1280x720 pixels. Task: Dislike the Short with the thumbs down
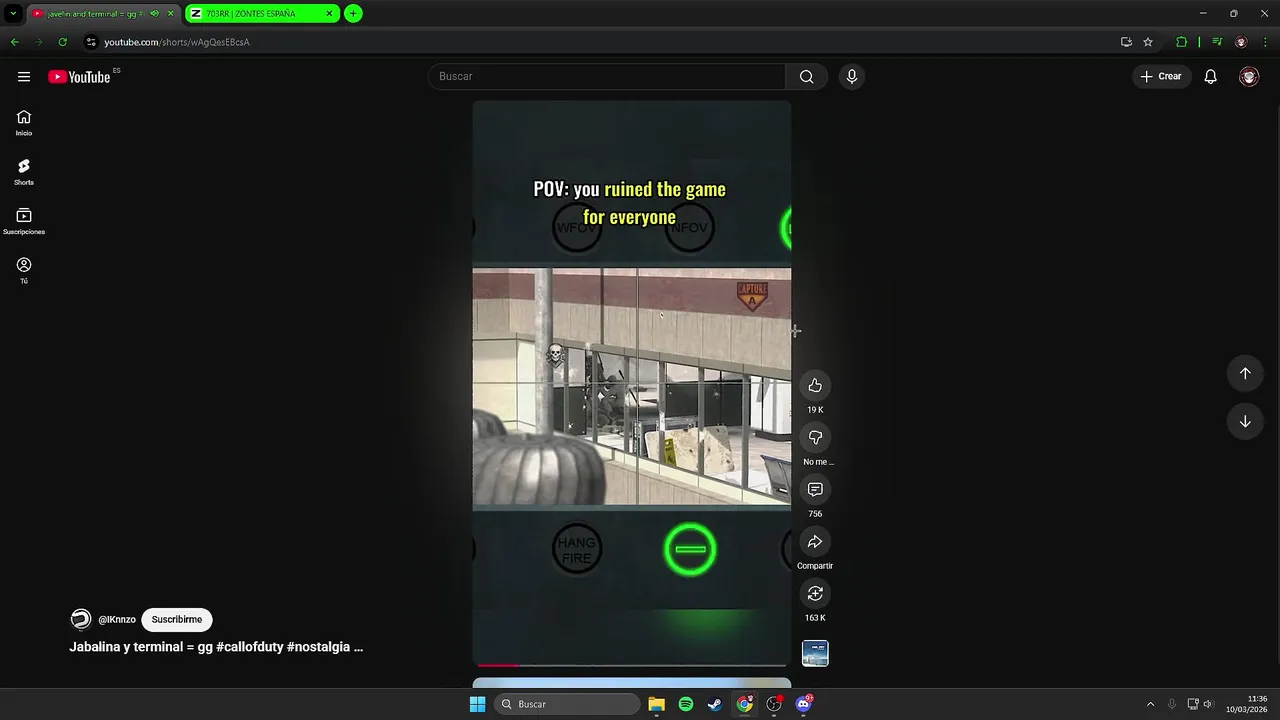(x=815, y=438)
